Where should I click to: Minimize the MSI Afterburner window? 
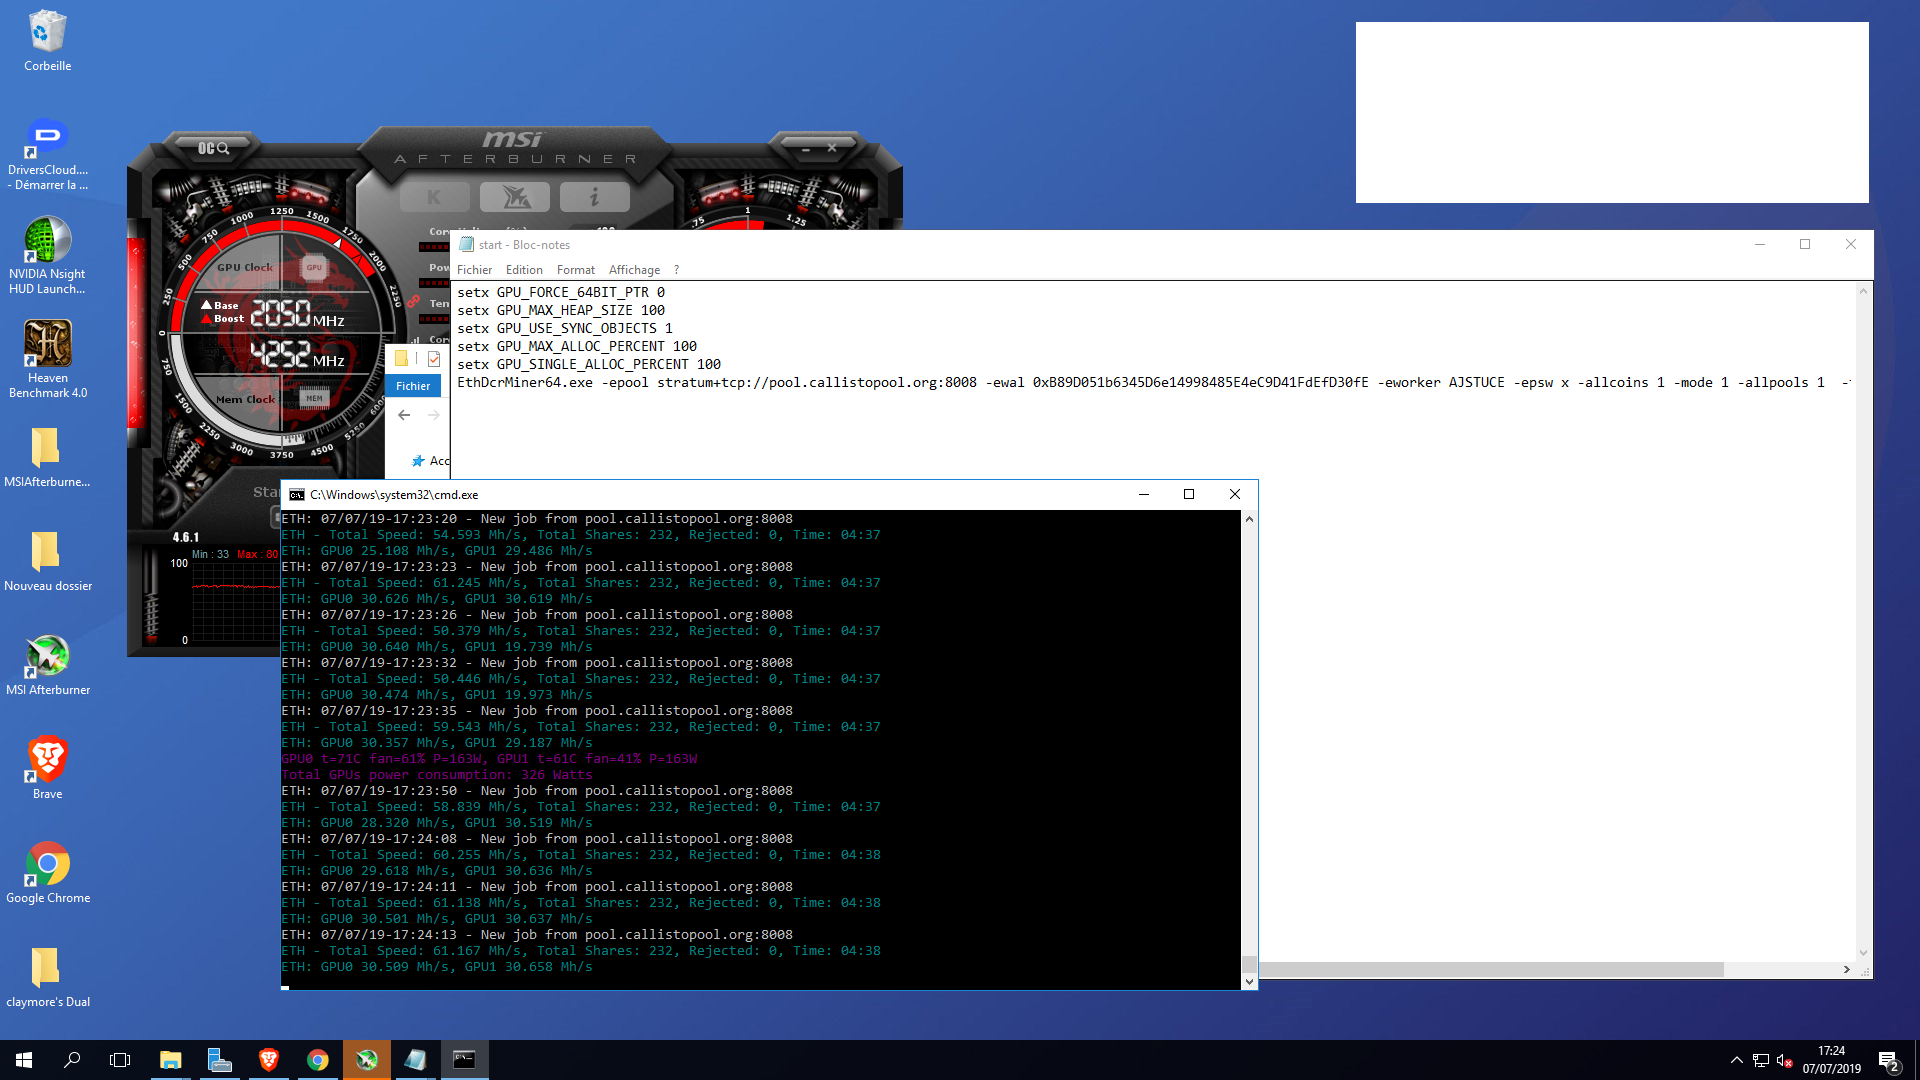pyautogui.click(x=806, y=148)
